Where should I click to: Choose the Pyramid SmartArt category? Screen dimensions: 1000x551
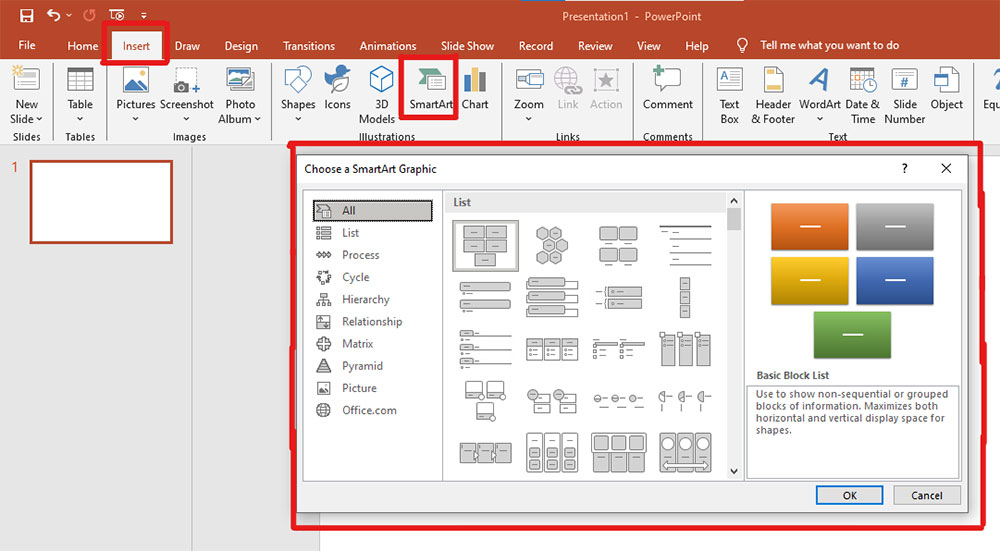coord(362,366)
